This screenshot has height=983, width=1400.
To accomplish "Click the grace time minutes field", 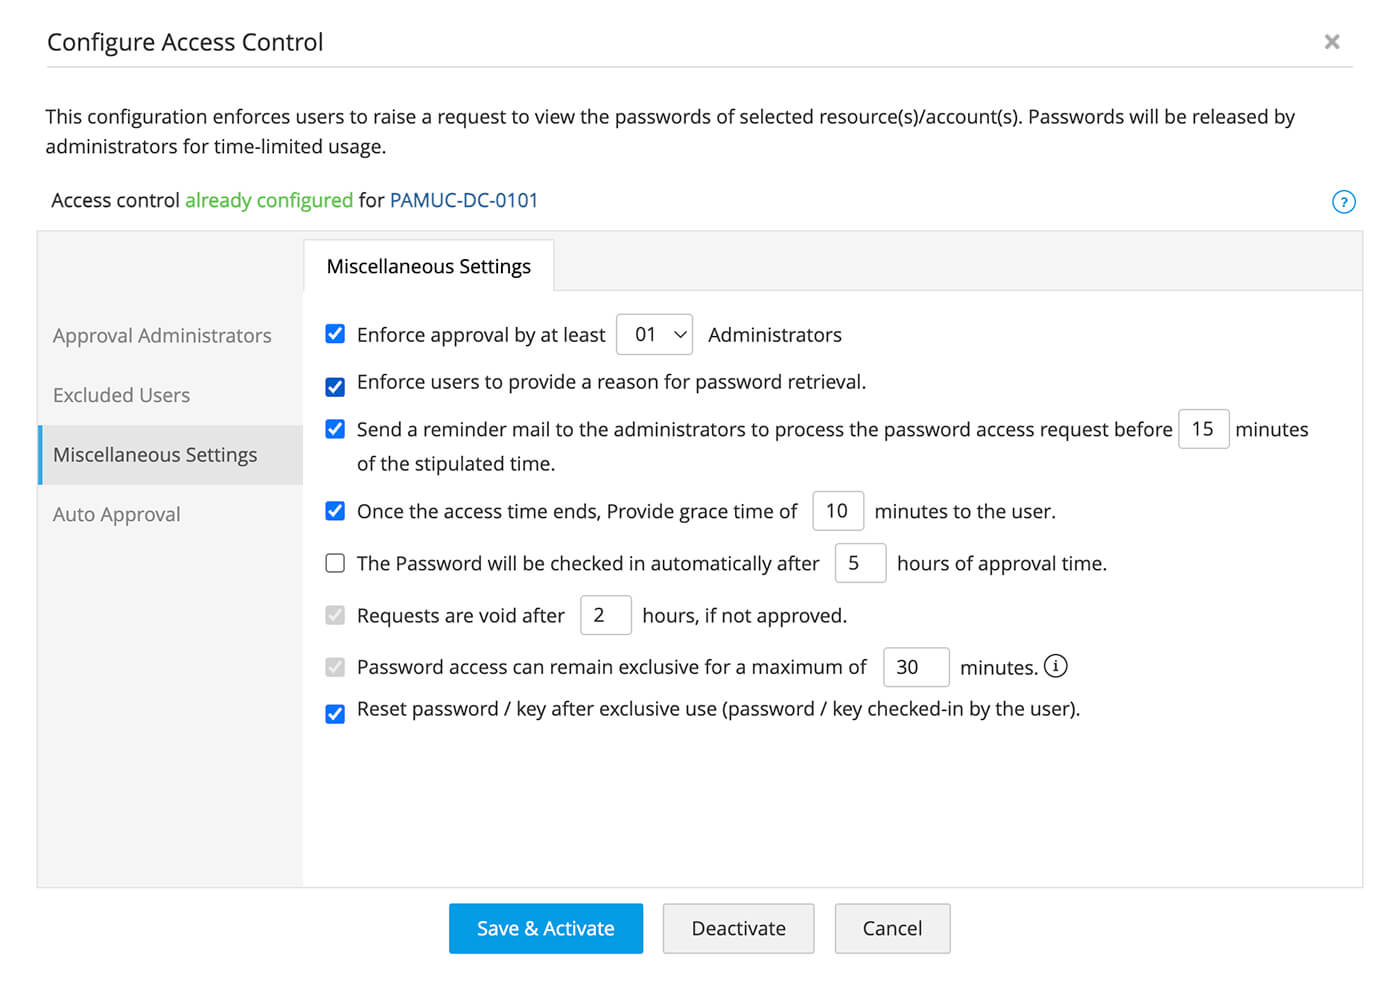I will click(837, 511).
